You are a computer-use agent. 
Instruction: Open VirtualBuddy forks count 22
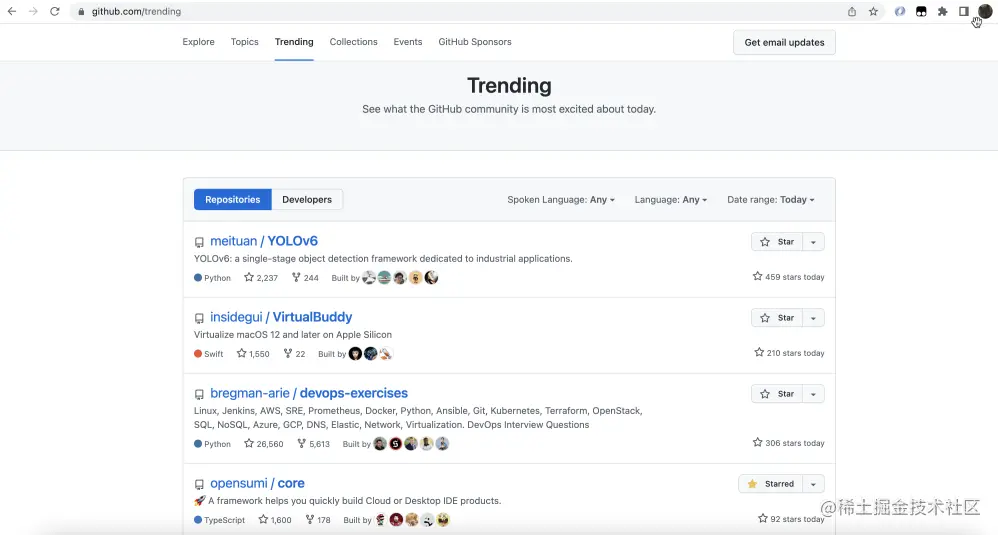(x=294, y=354)
